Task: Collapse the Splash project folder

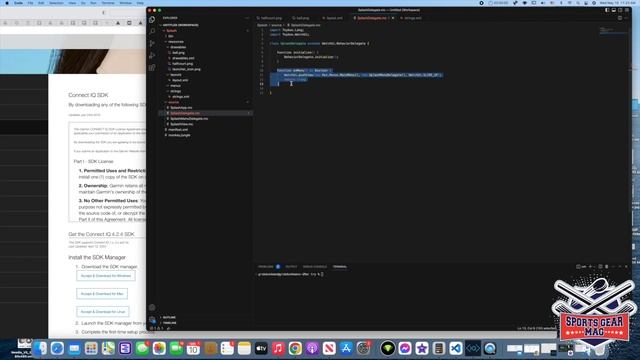Action: pos(171,31)
